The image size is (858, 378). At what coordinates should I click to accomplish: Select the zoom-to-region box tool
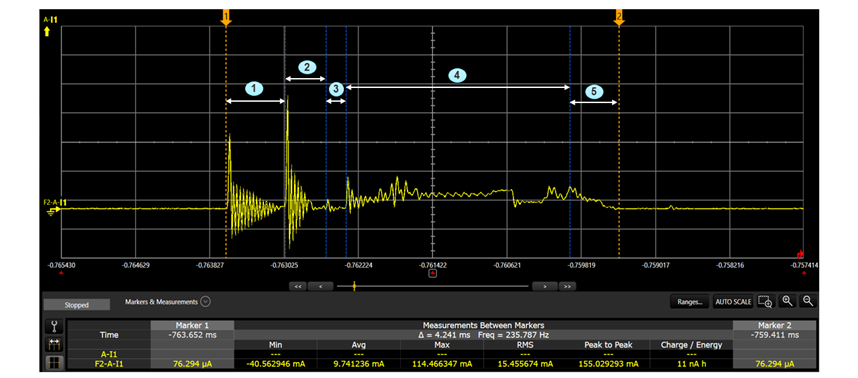coord(764,301)
